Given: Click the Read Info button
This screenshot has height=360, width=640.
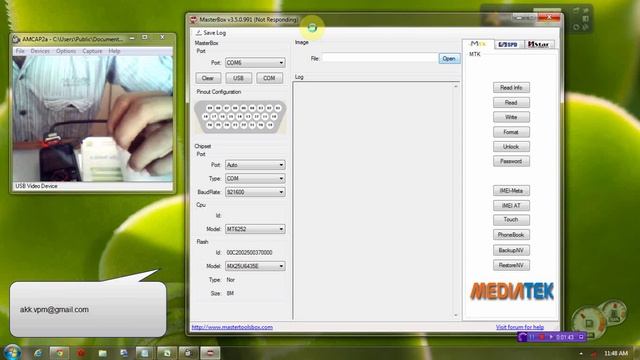Looking at the screenshot, I should [x=511, y=88].
